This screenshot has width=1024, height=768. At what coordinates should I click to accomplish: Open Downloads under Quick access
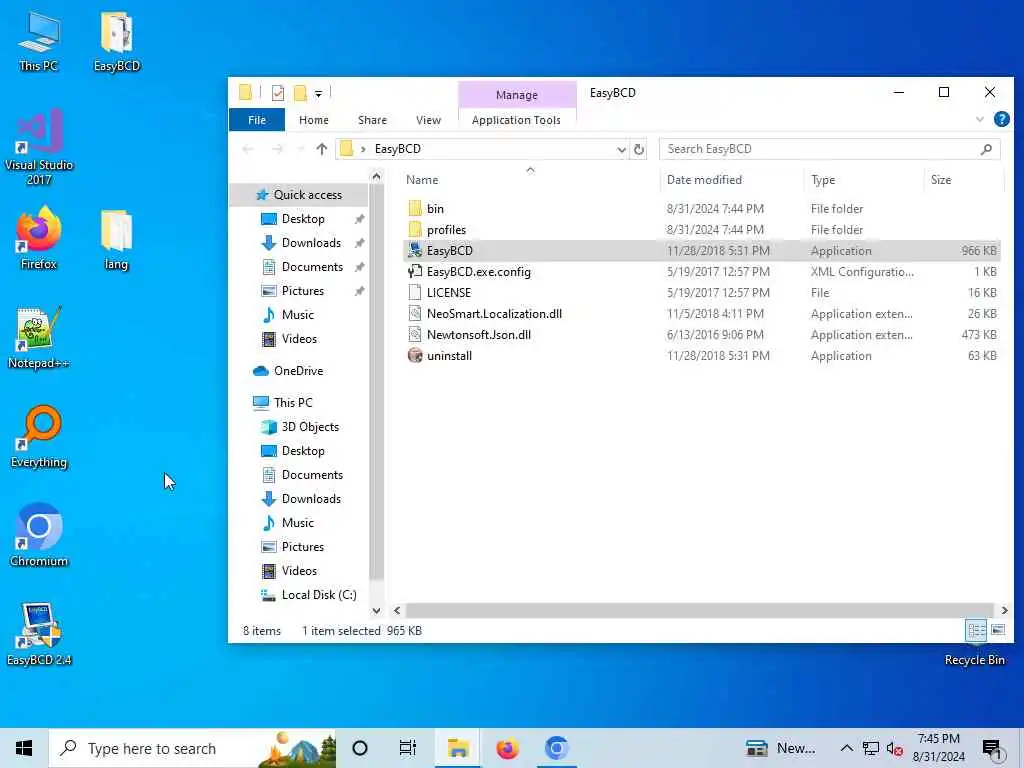click(311, 242)
